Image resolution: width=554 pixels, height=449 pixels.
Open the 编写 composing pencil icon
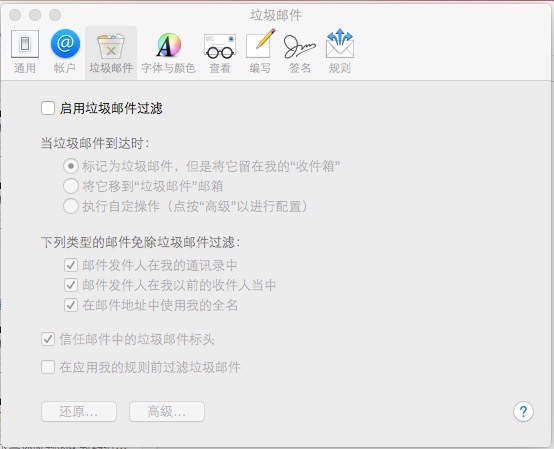click(260, 51)
